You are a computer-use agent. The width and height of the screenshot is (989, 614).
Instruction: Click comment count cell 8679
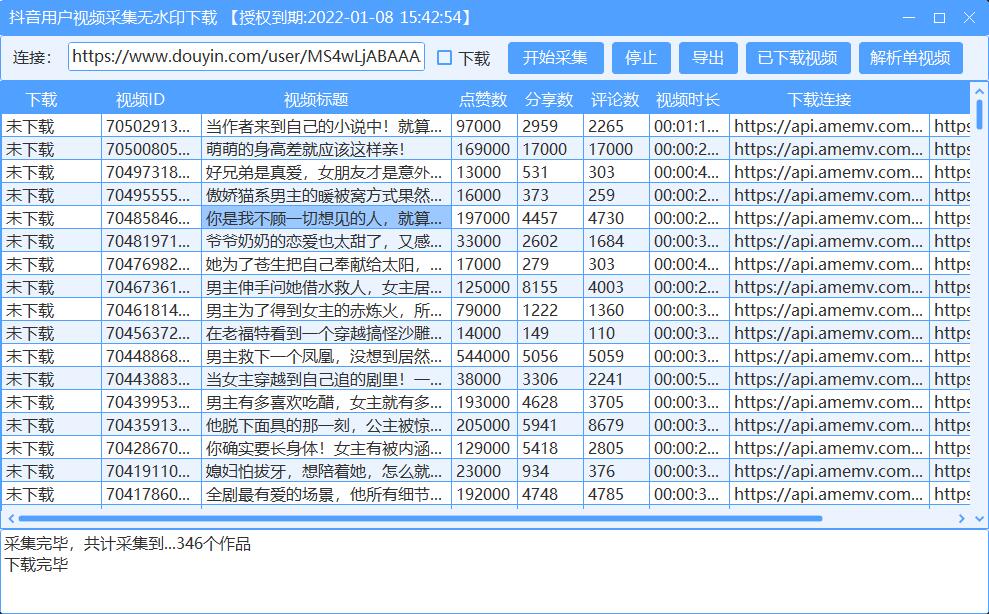pos(616,425)
